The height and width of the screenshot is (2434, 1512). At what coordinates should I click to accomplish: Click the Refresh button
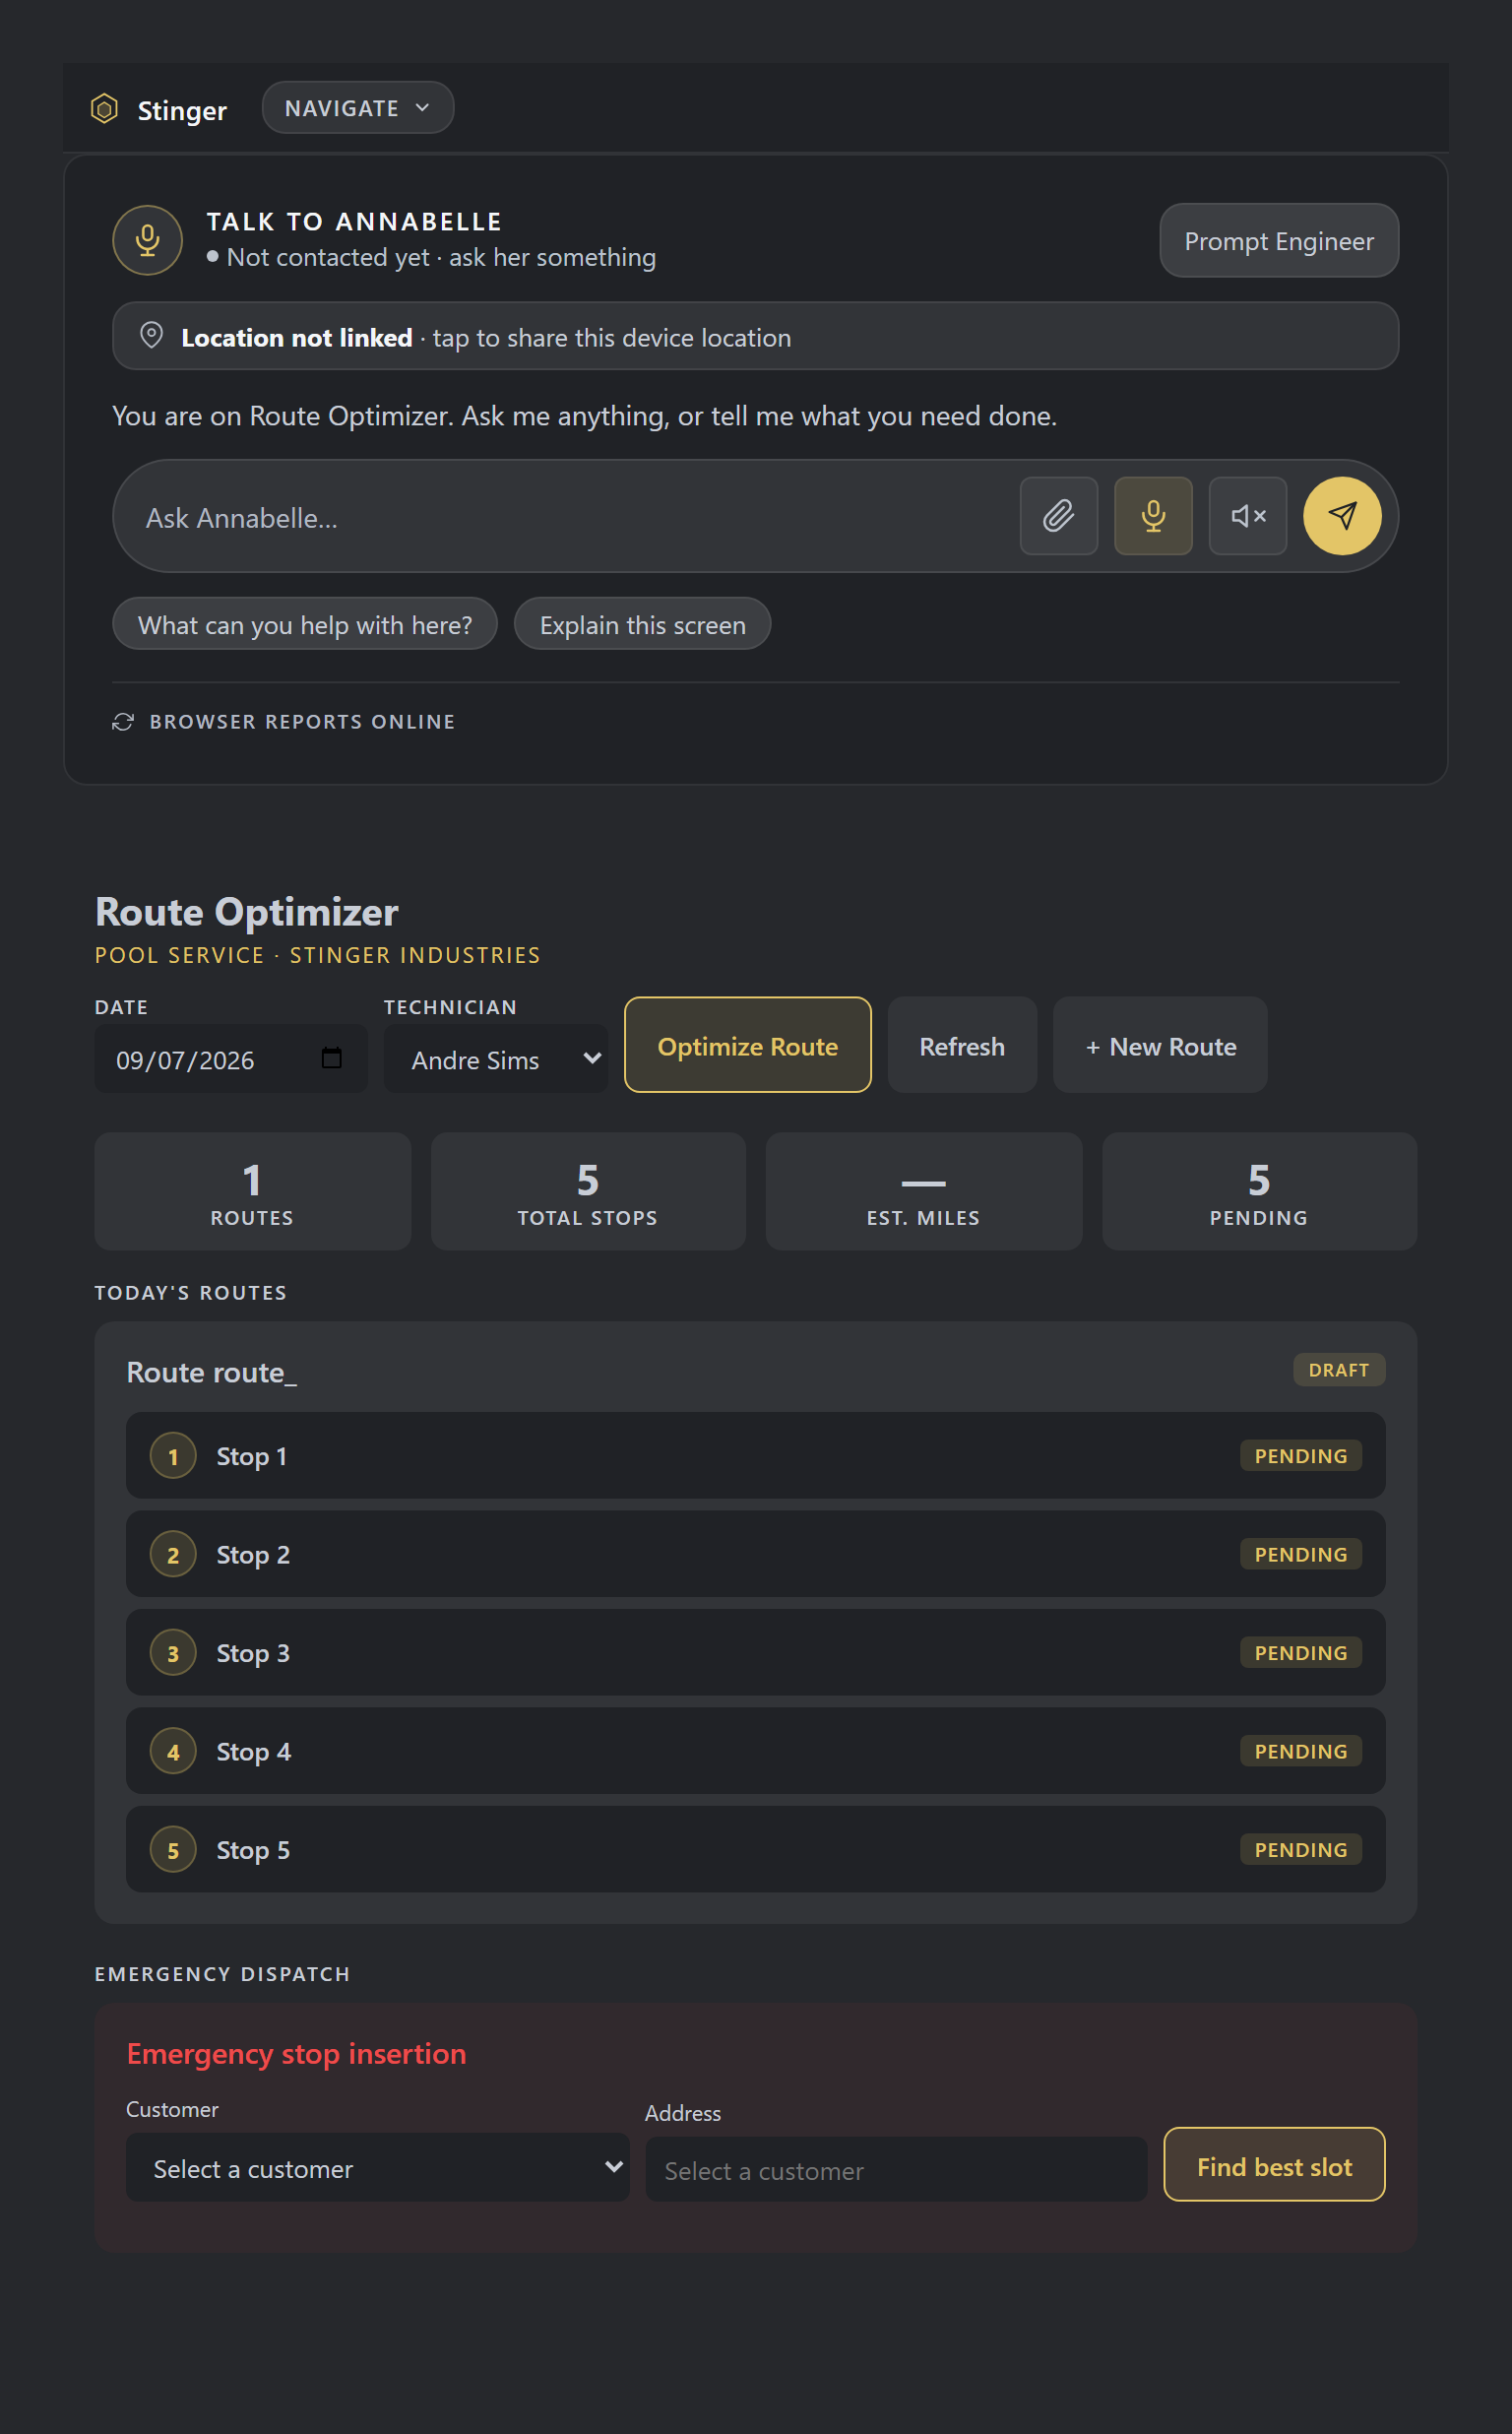tap(962, 1046)
